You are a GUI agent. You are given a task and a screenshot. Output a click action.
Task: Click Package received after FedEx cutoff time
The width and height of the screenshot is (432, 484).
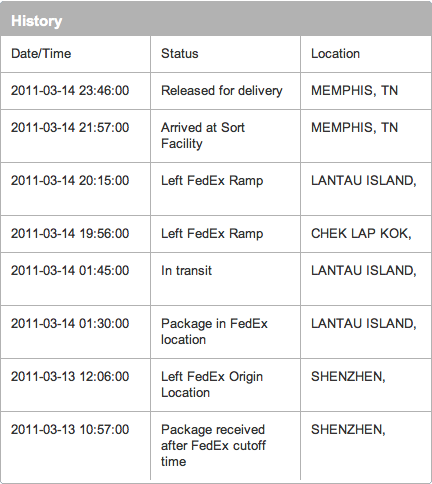213,445
